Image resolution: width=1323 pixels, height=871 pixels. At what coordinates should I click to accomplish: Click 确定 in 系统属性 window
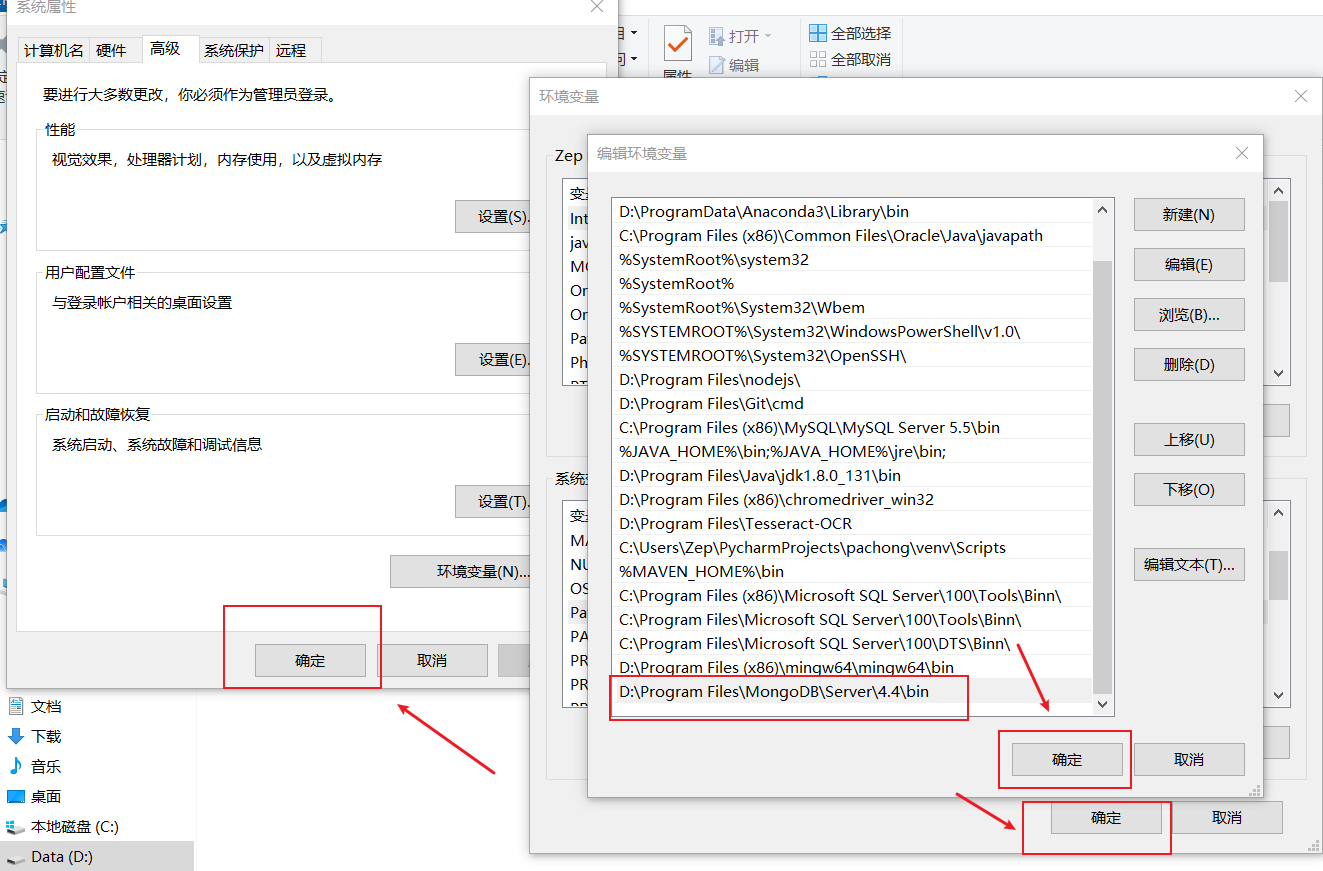click(x=310, y=660)
